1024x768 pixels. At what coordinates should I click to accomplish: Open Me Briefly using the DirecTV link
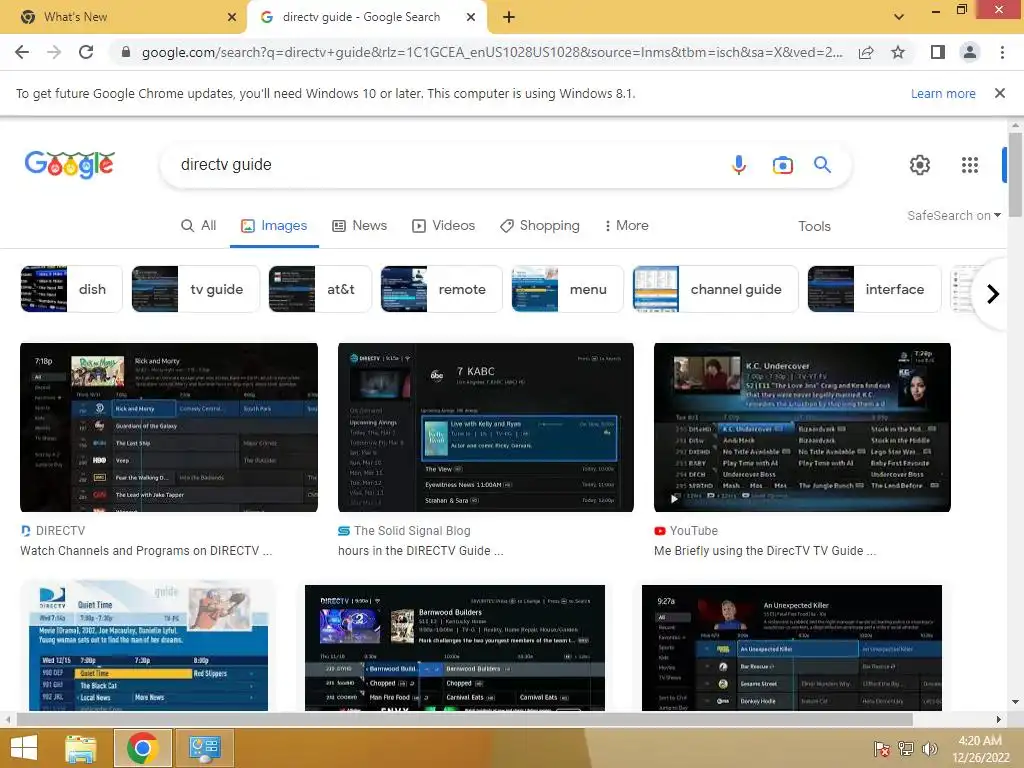765,551
